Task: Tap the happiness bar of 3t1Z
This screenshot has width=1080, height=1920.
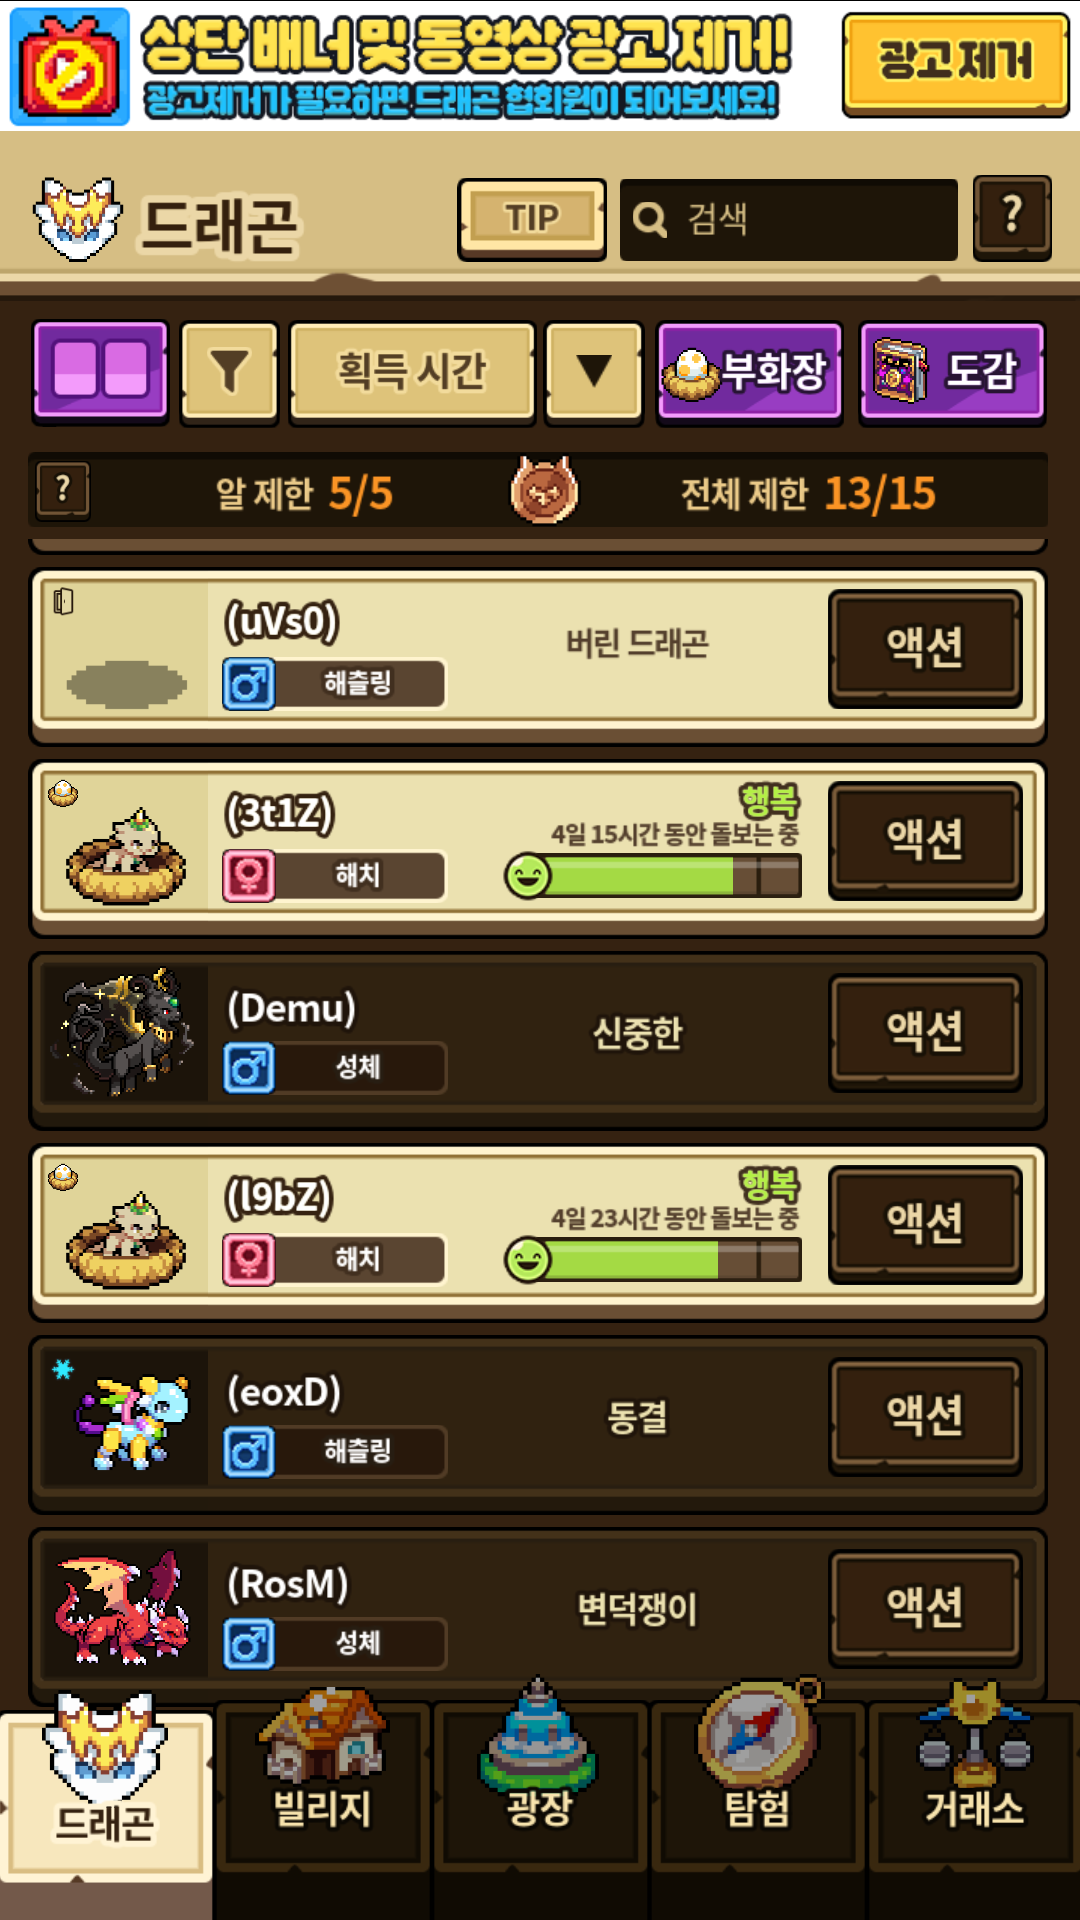Action: 653,877
